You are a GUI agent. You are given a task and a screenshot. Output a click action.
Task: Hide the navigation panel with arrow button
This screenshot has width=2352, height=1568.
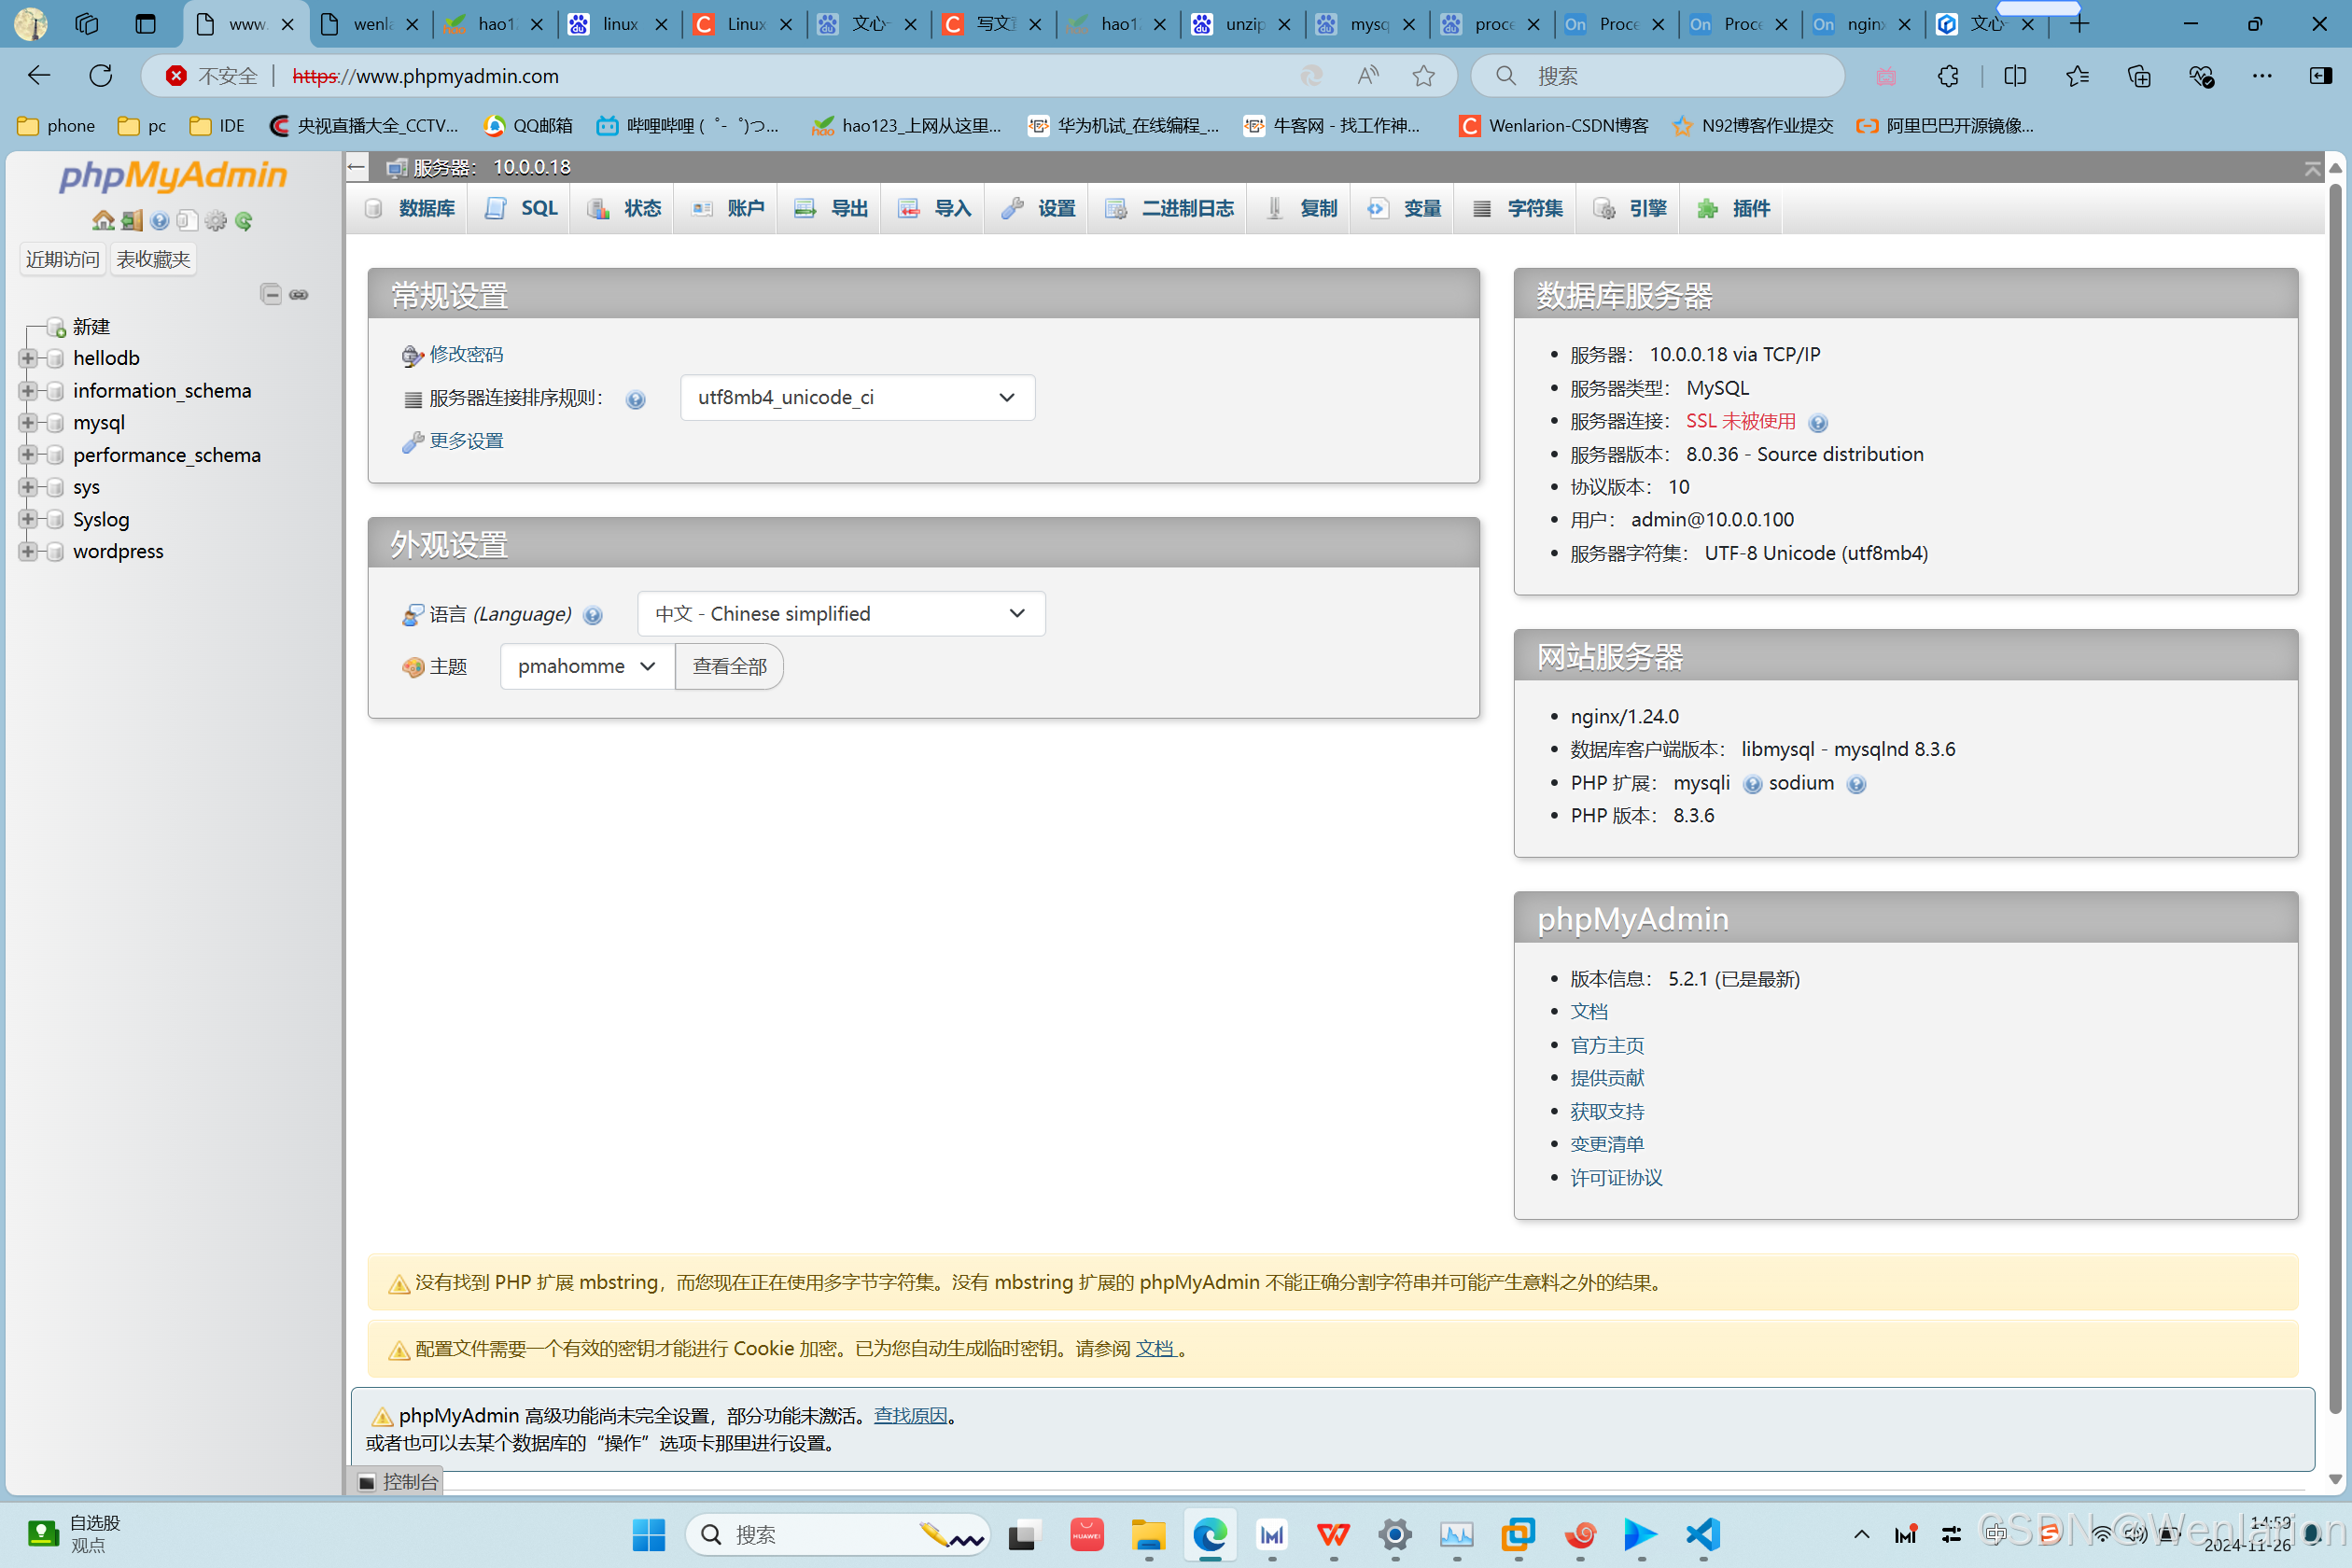(357, 167)
